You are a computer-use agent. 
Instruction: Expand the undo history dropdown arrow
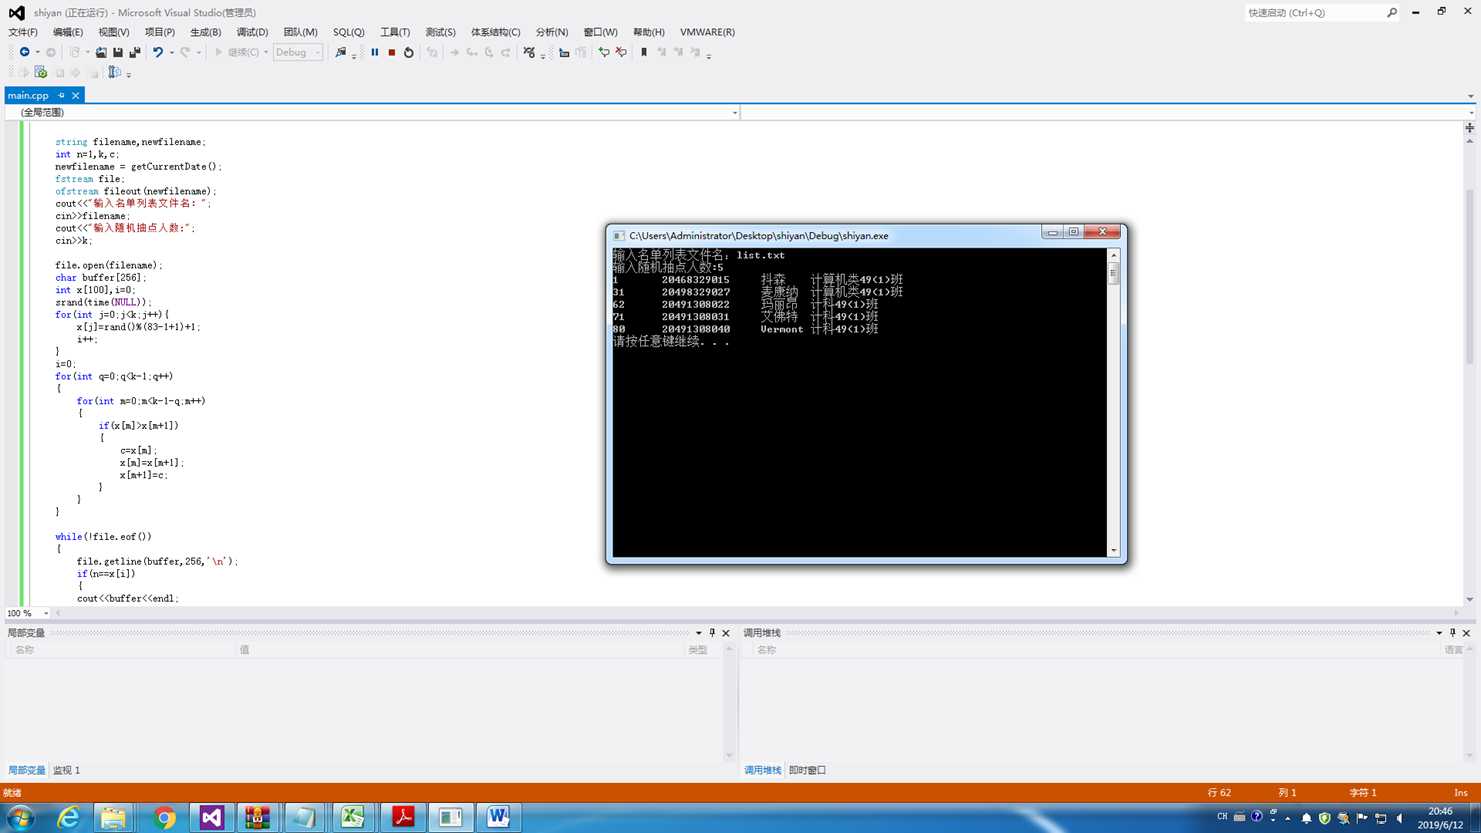tap(171, 52)
